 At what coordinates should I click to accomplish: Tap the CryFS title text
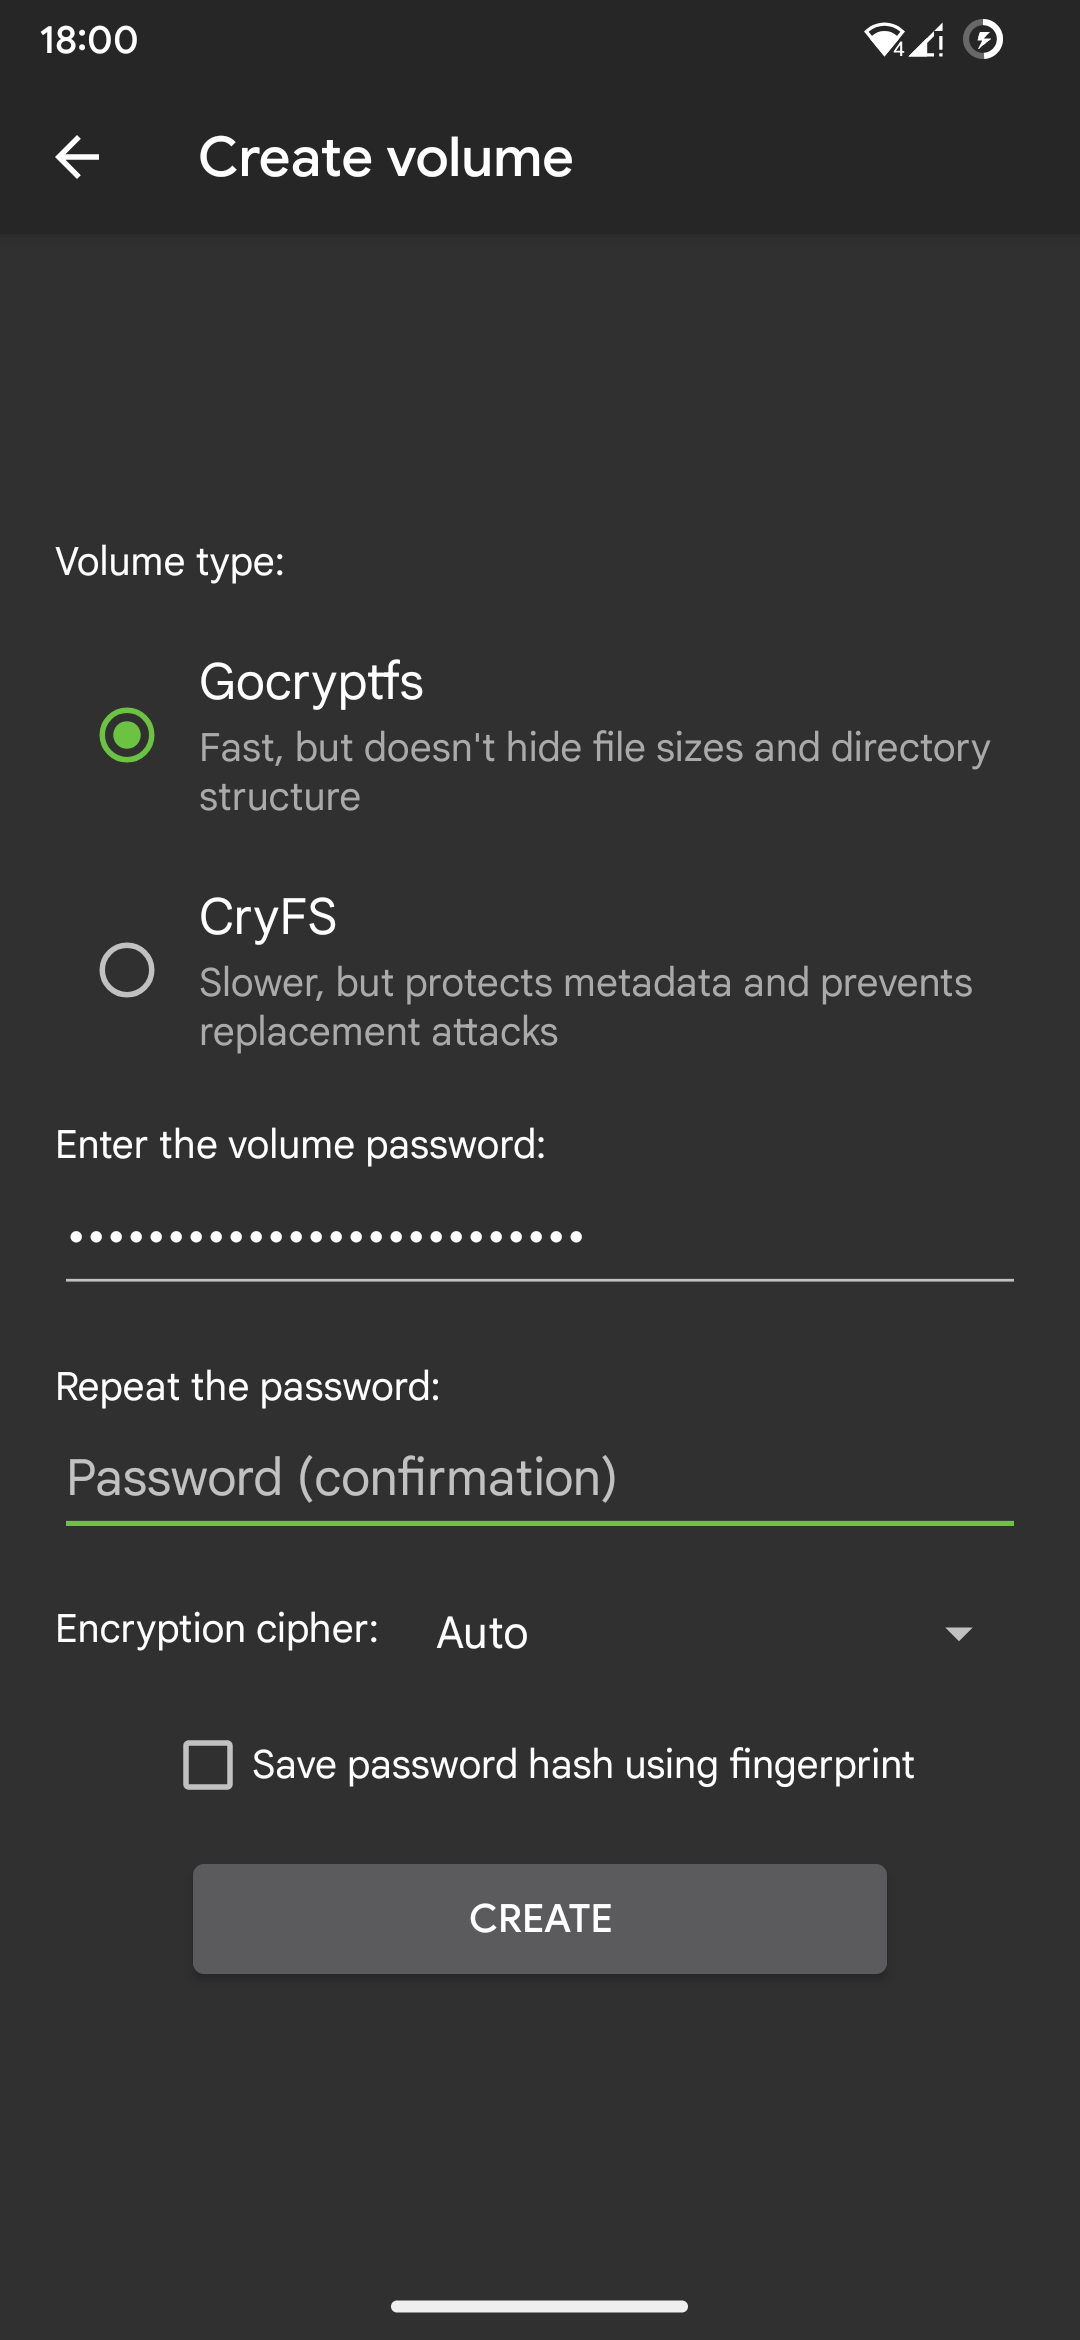(x=268, y=916)
